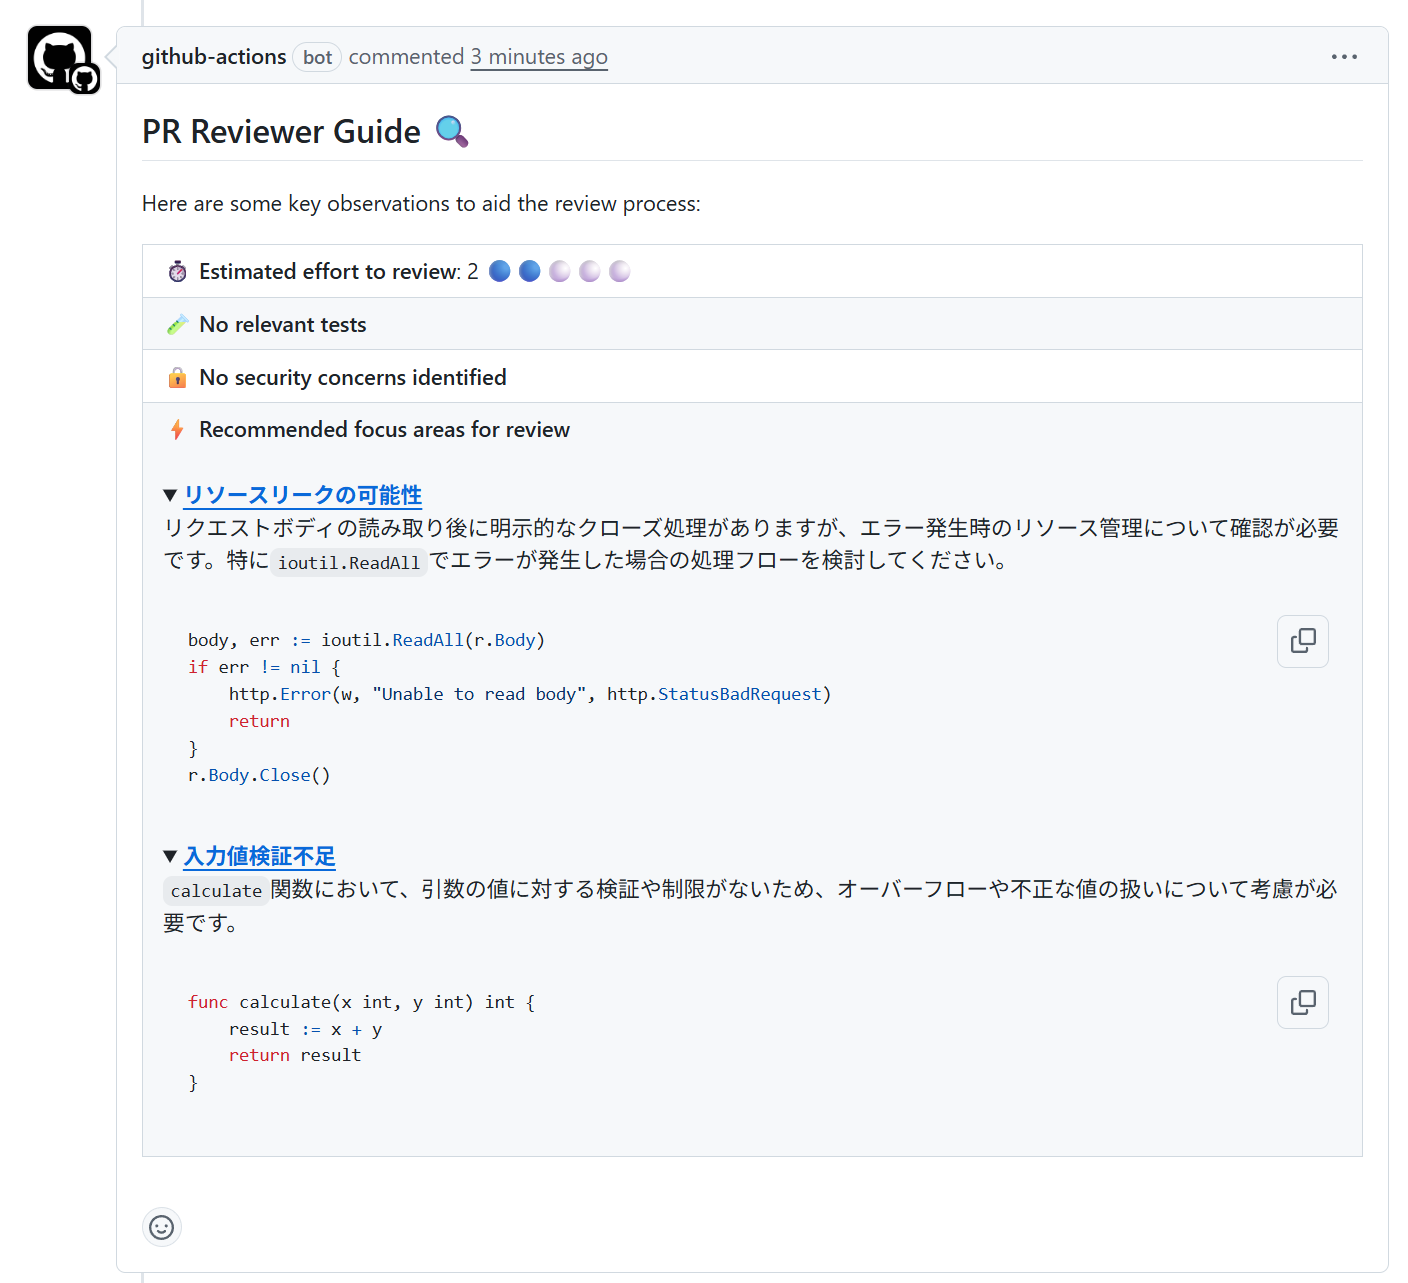Click the bot badge next to github-actions
This screenshot has width=1408, height=1283.
click(x=317, y=57)
